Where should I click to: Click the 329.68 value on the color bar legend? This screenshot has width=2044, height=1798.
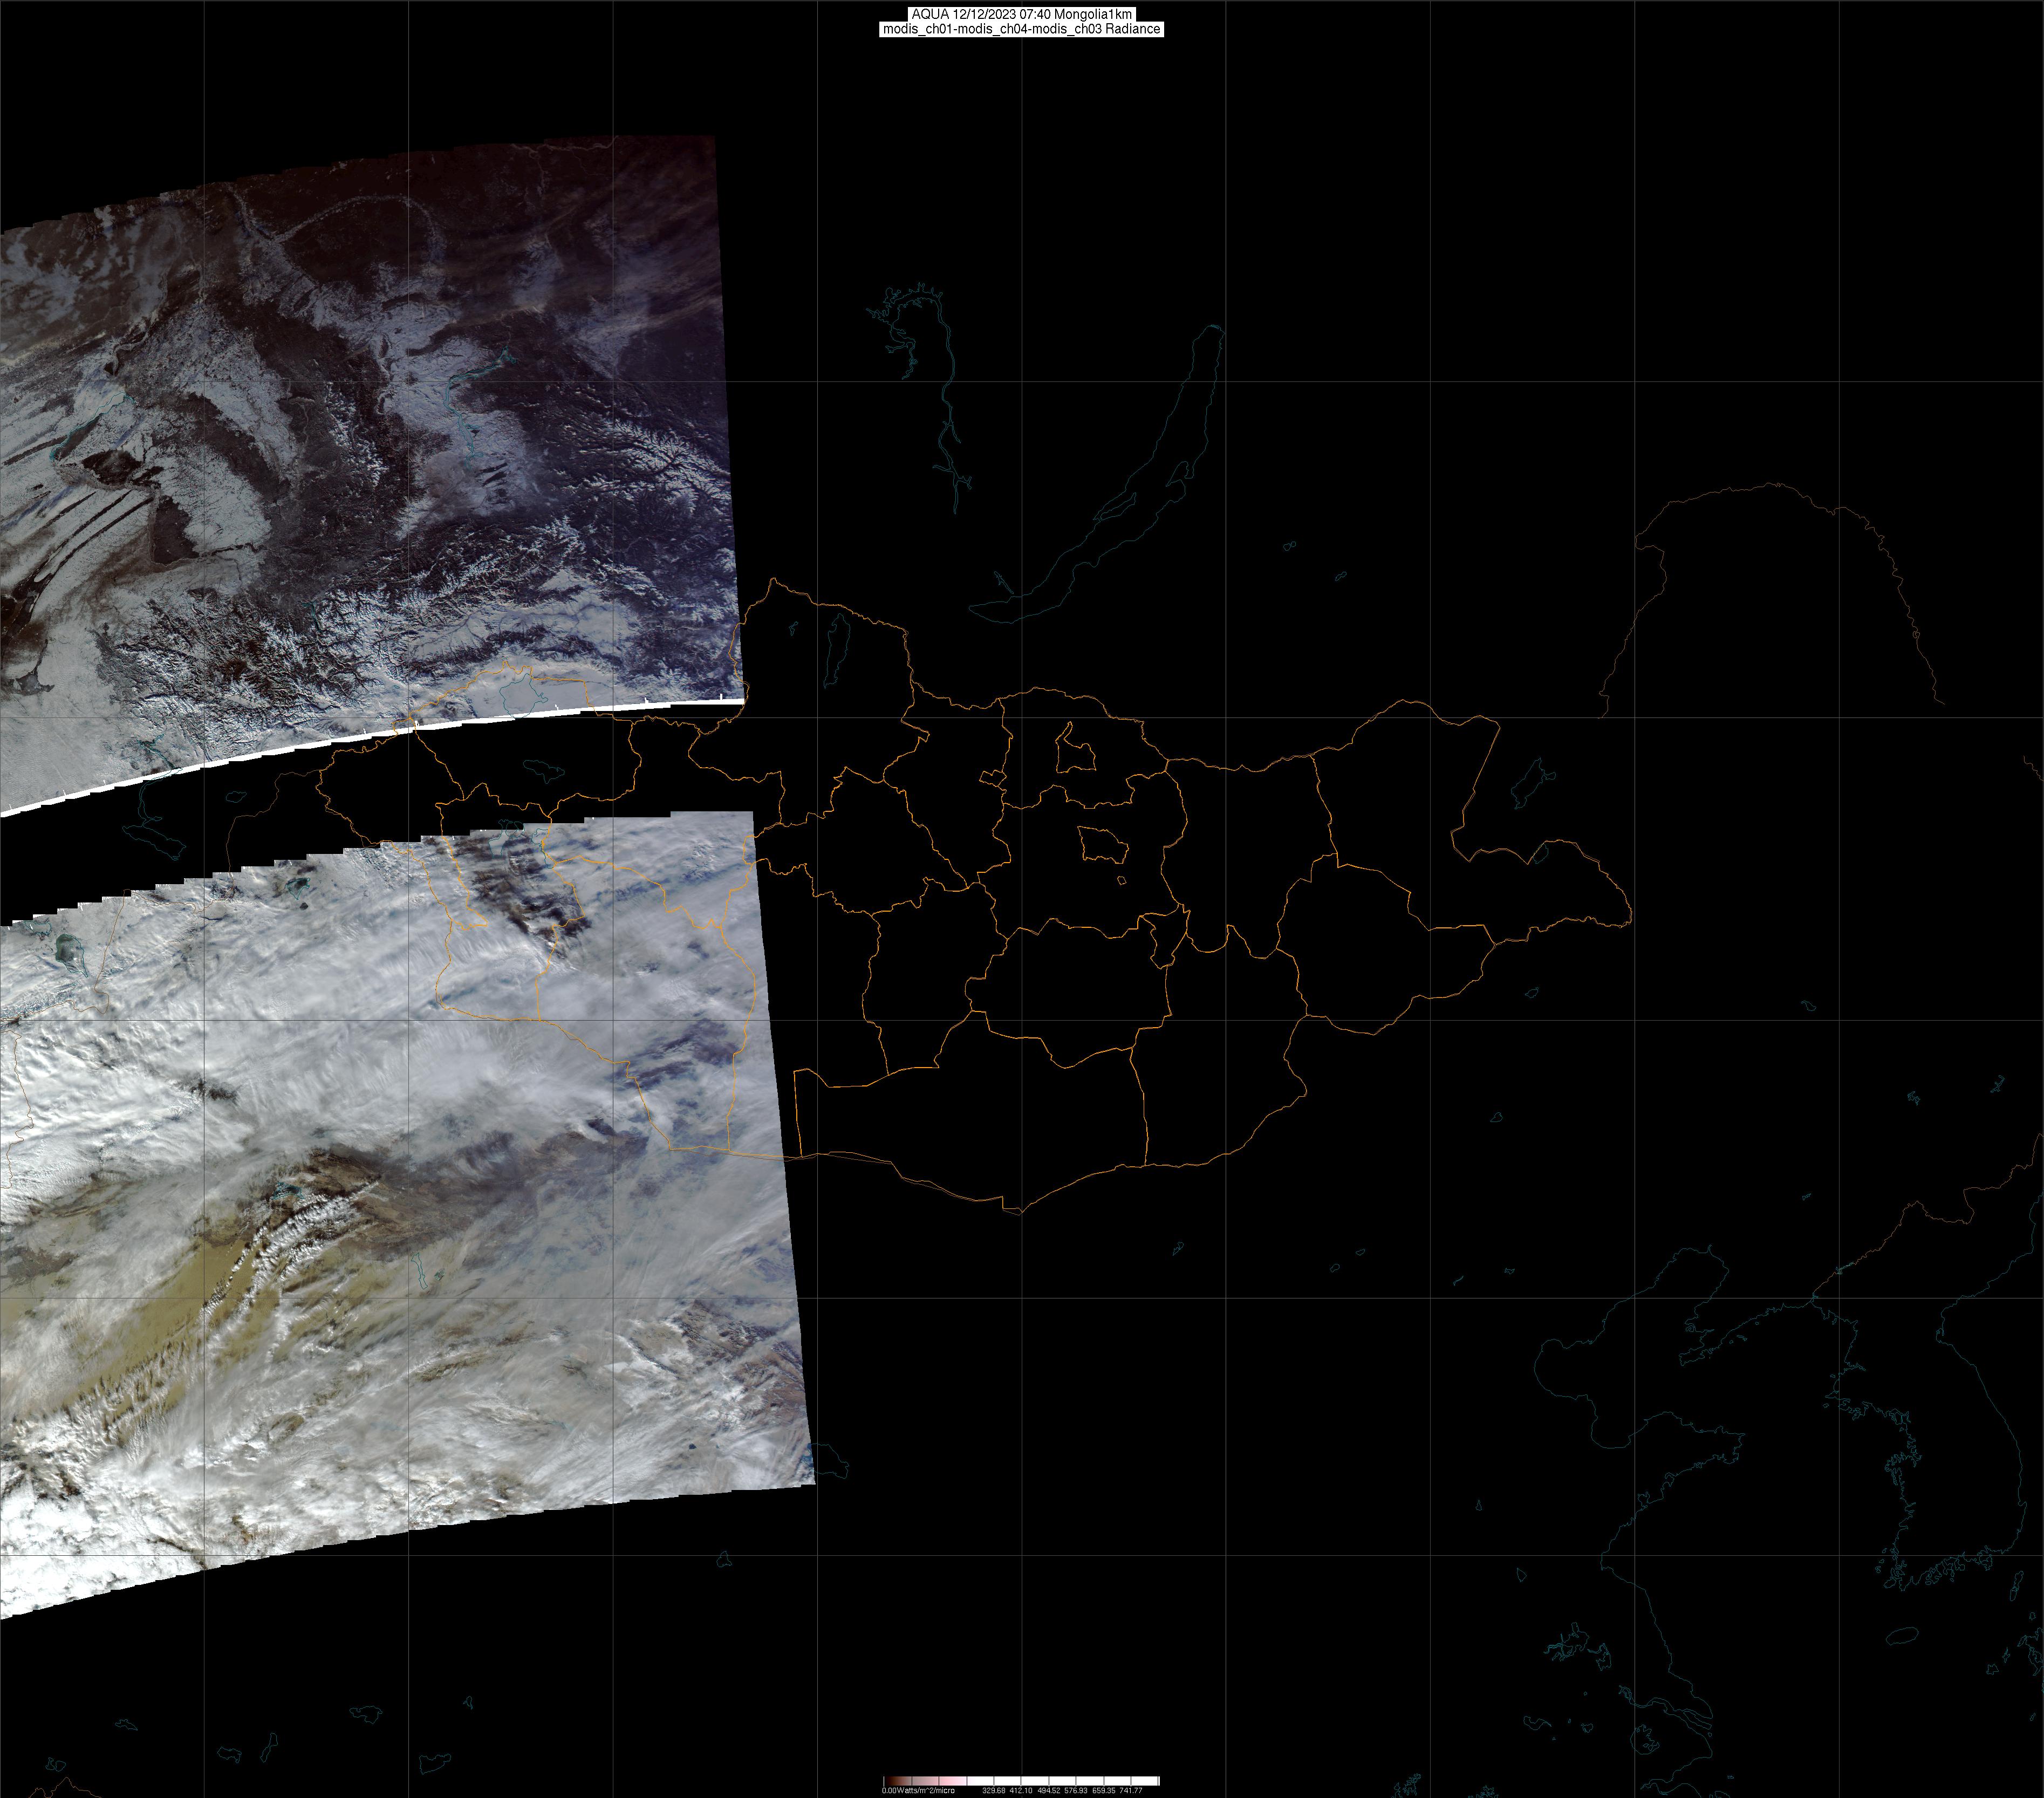click(994, 1790)
